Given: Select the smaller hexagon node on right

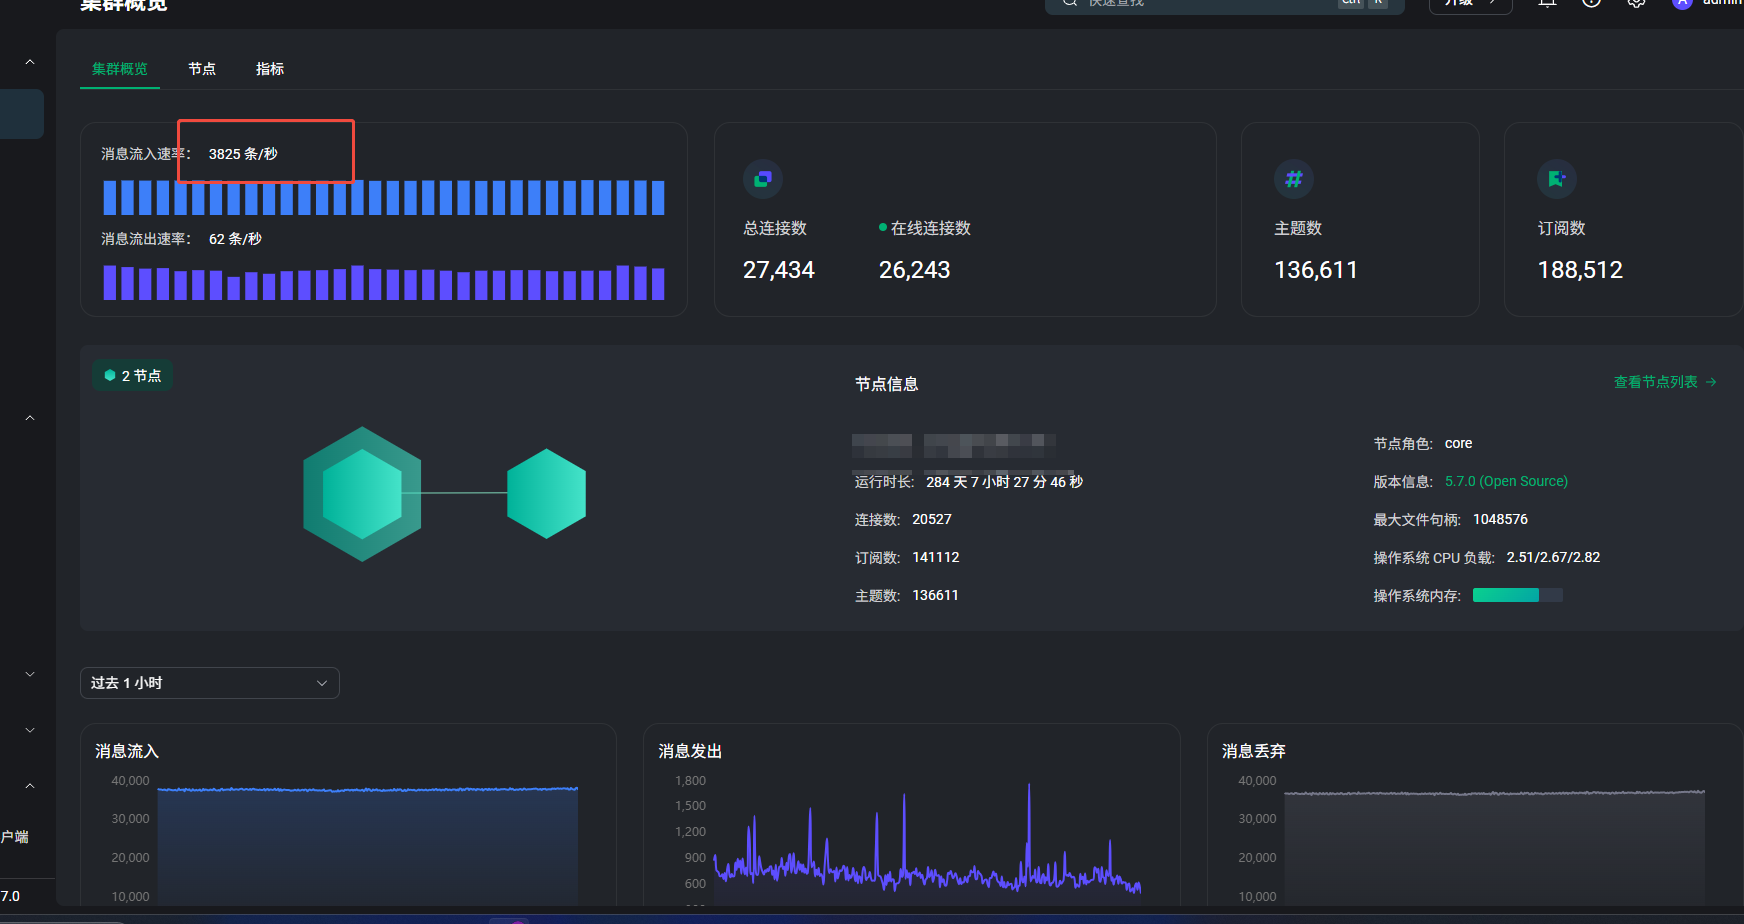Looking at the screenshot, I should [x=546, y=494].
